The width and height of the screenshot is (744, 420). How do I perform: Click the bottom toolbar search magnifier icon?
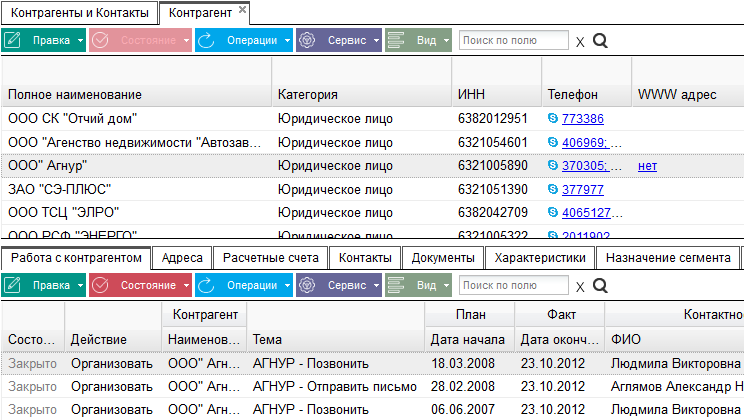(600, 286)
